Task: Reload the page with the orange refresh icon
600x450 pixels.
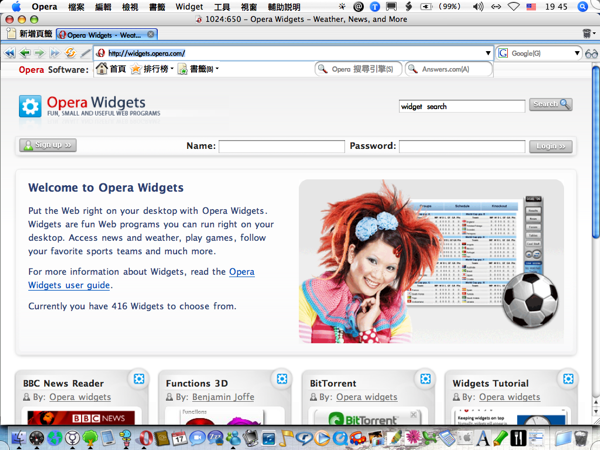Action: 70,53
